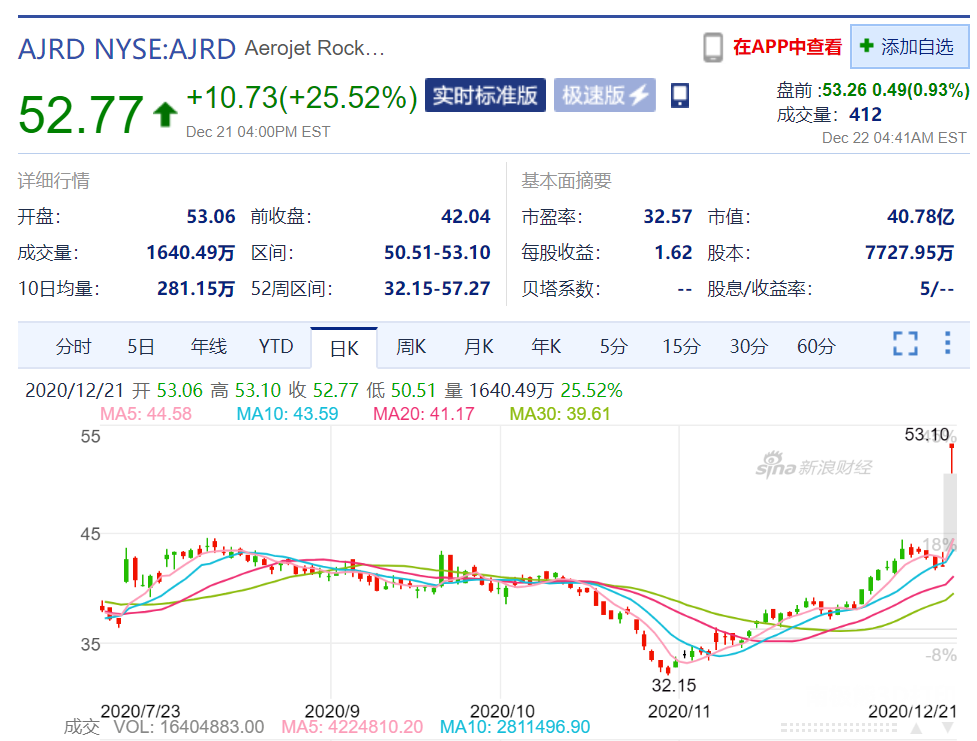
Task: Click the 股息/收益率 value 5/--
Action: [x=937, y=289]
